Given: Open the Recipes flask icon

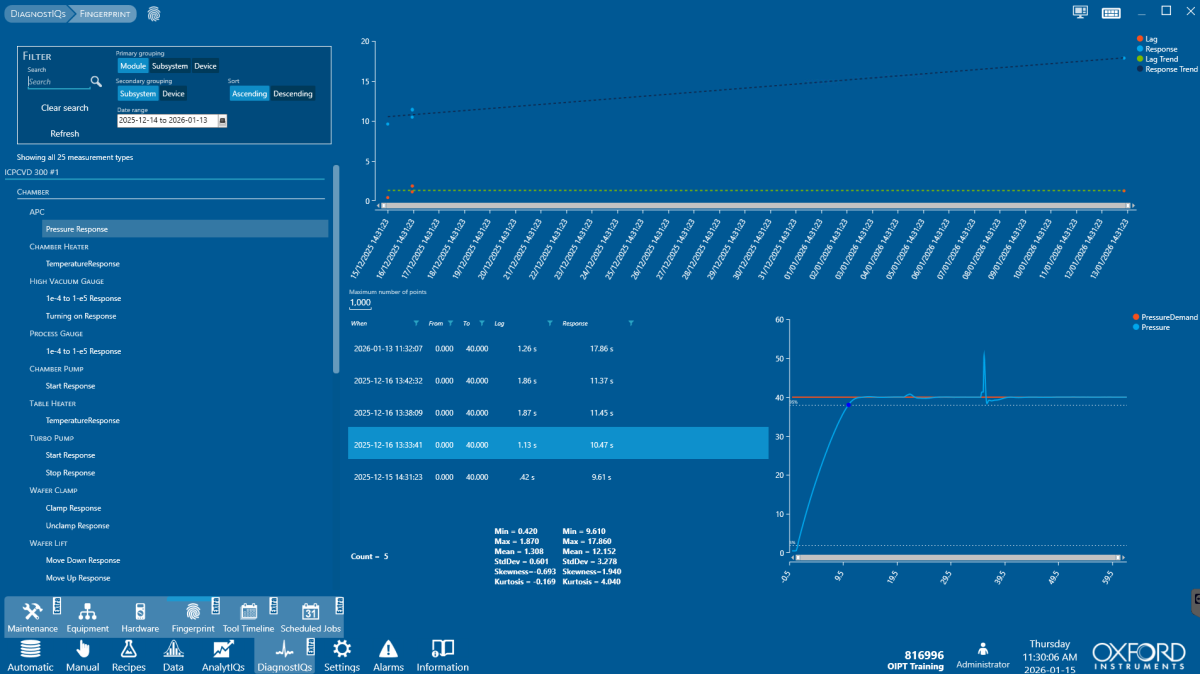Looking at the screenshot, I should pyautogui.click(x=128, y=650).
